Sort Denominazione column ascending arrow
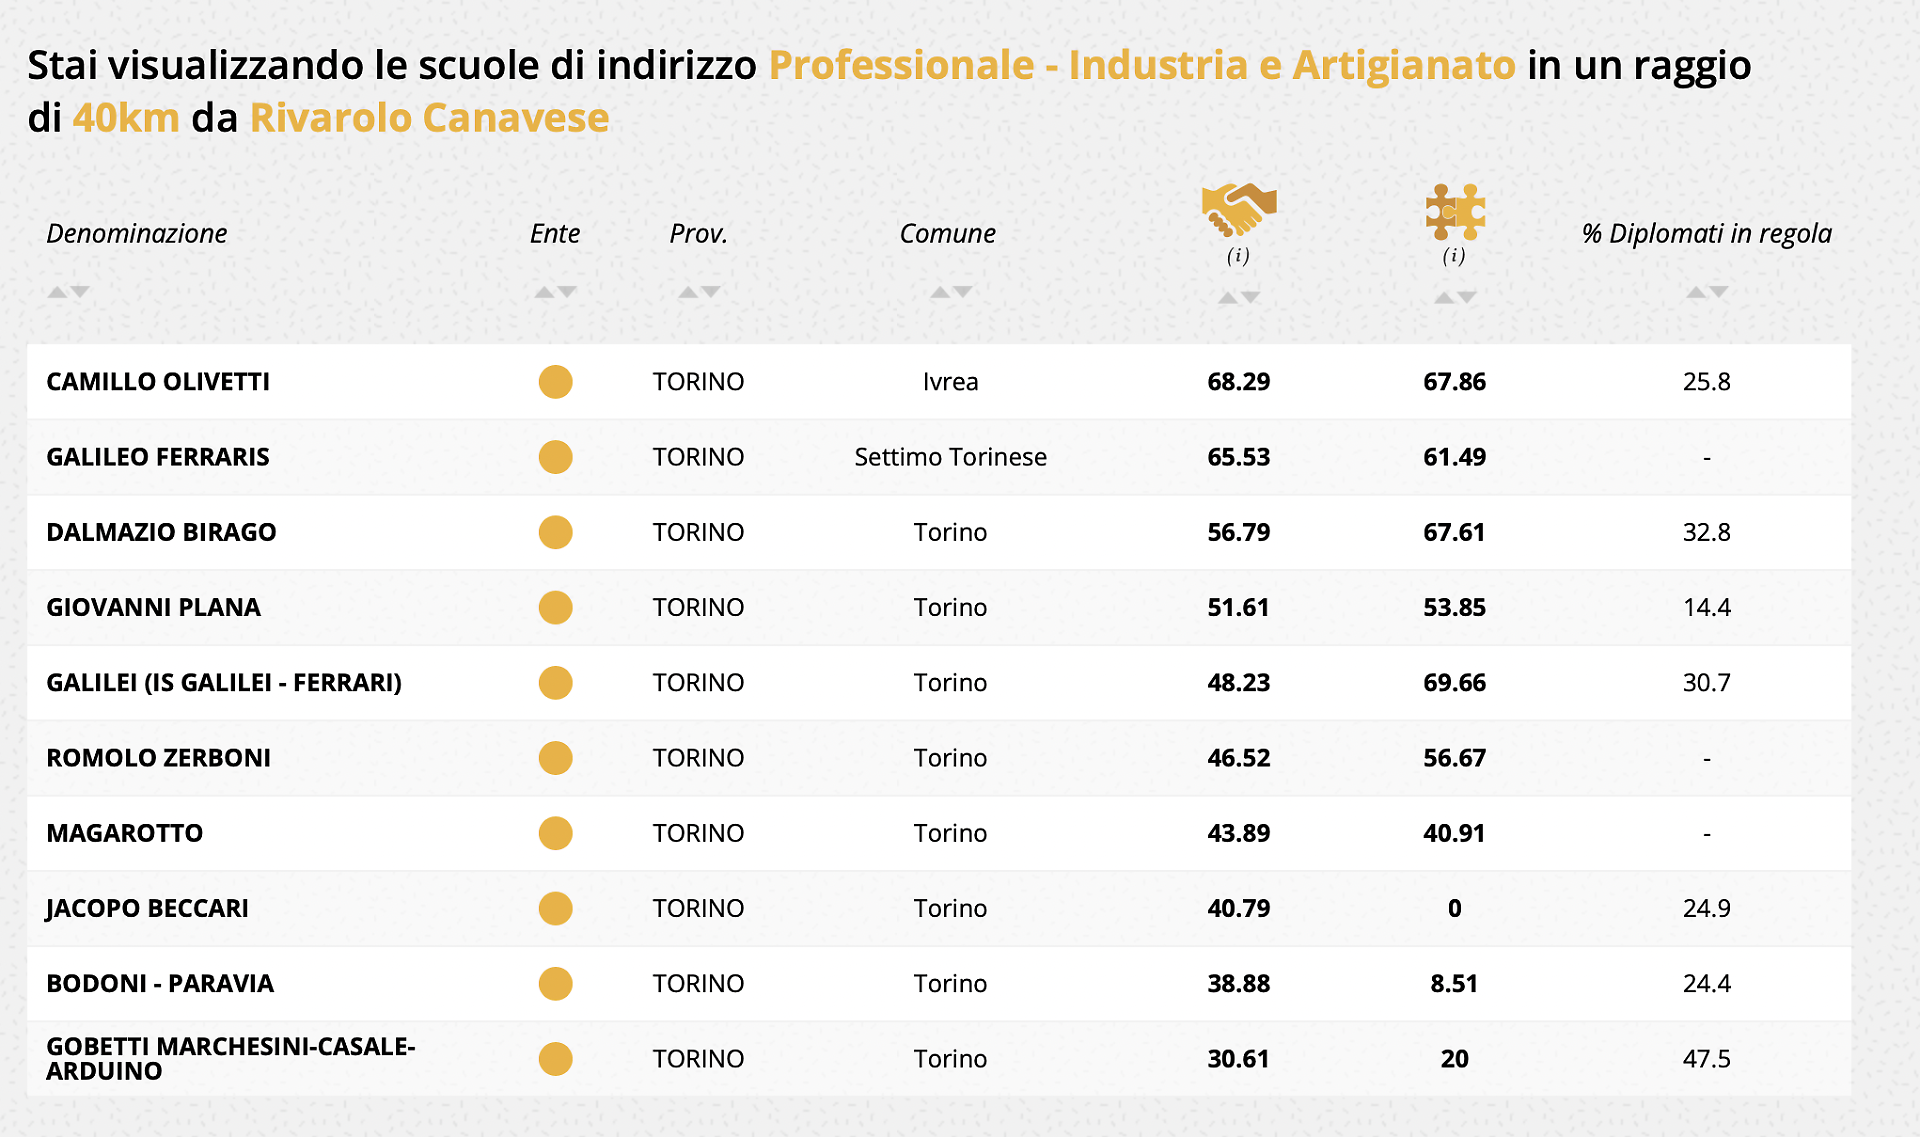Image resolution: width=1920 pixels, height=1137 pixels. [x=57, y=292]
